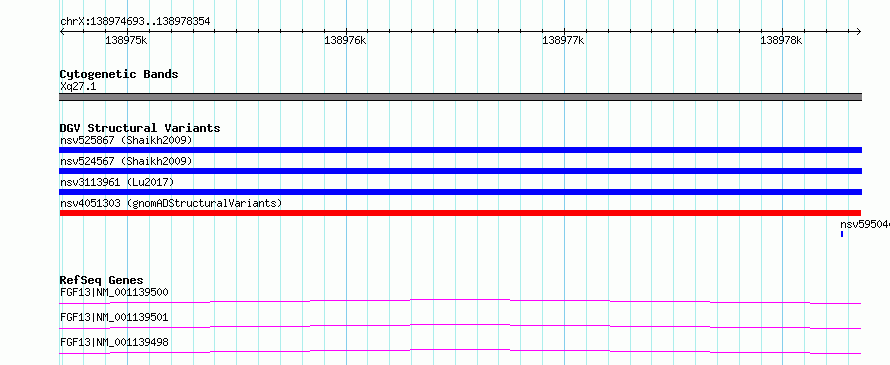Click the partially visible nsv59504 label

click(x=864, y=224)
